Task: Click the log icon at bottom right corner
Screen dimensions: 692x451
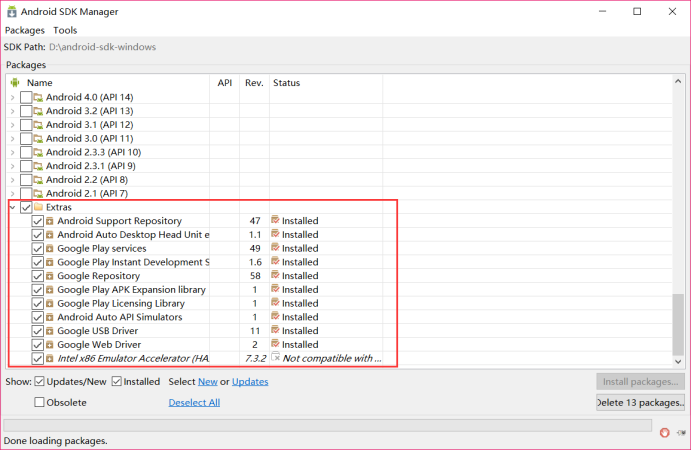Action: coord(682,432)
